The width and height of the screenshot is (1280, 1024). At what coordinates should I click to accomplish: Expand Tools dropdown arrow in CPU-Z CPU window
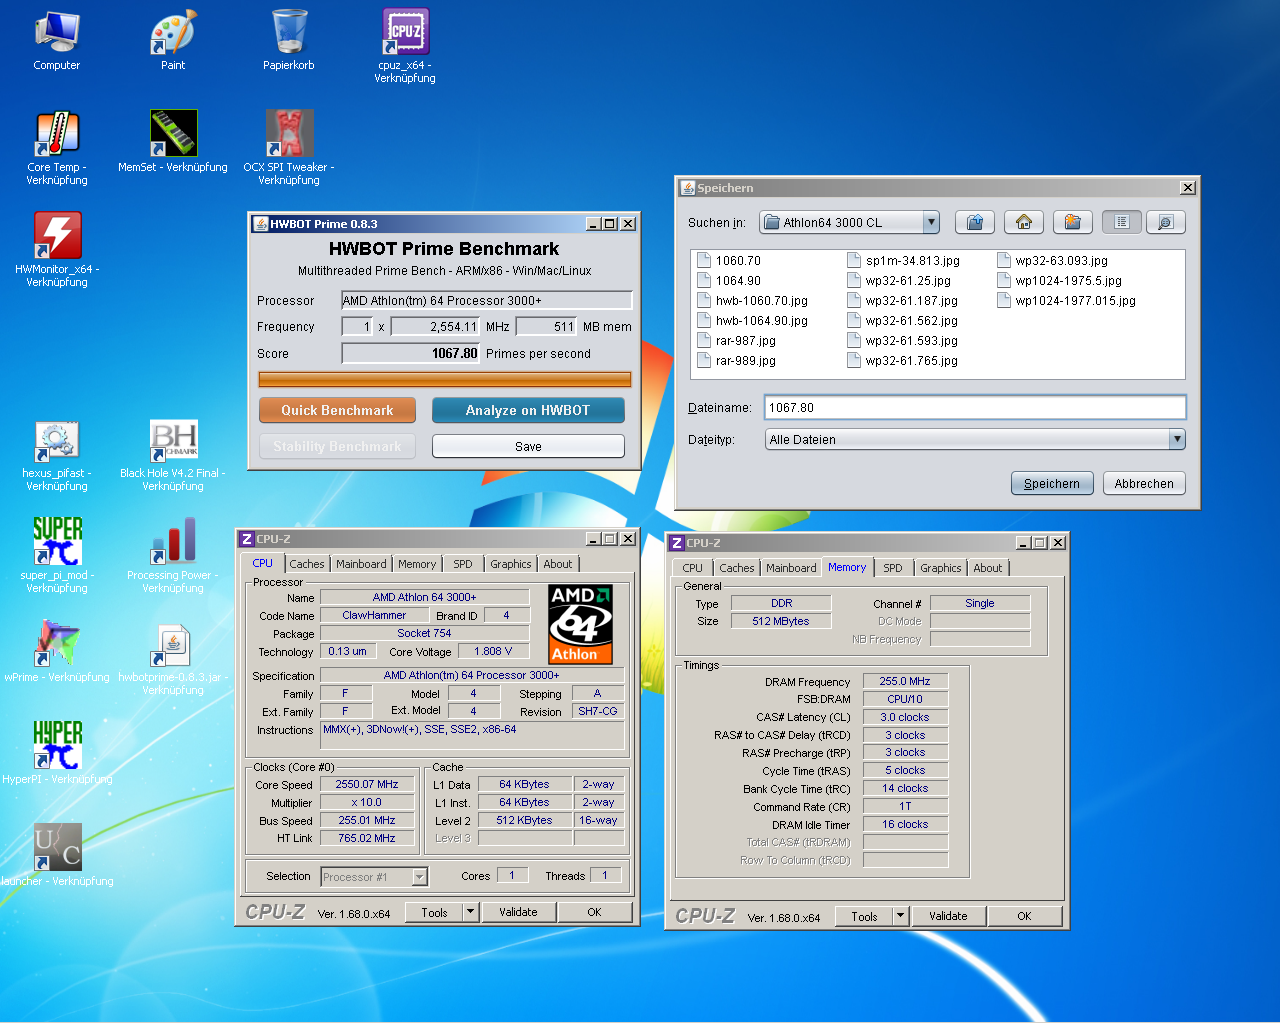471,912
